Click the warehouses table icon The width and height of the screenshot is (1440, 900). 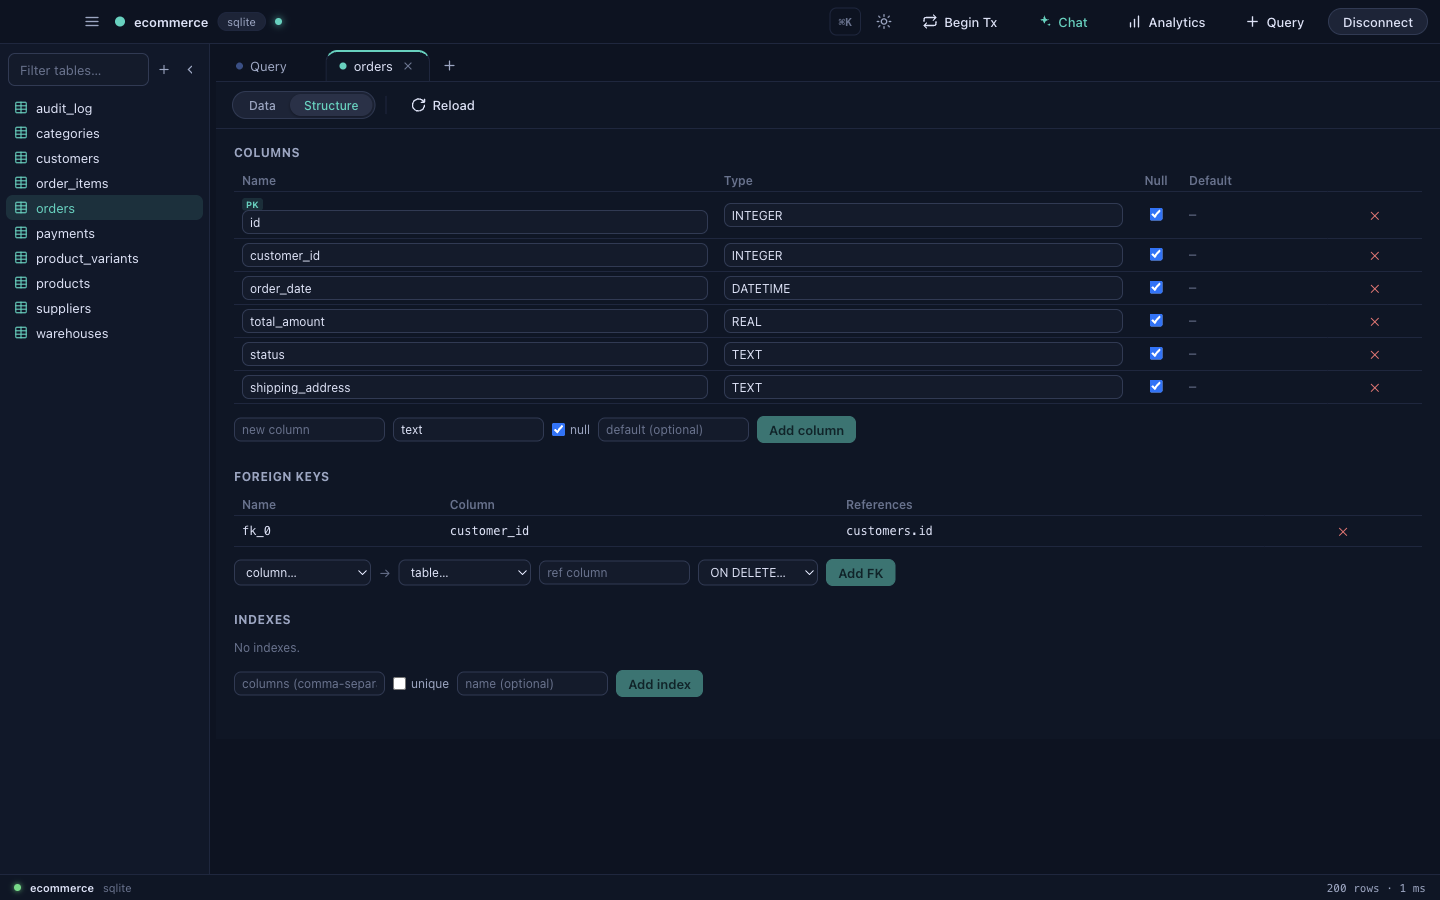point(21,332)
